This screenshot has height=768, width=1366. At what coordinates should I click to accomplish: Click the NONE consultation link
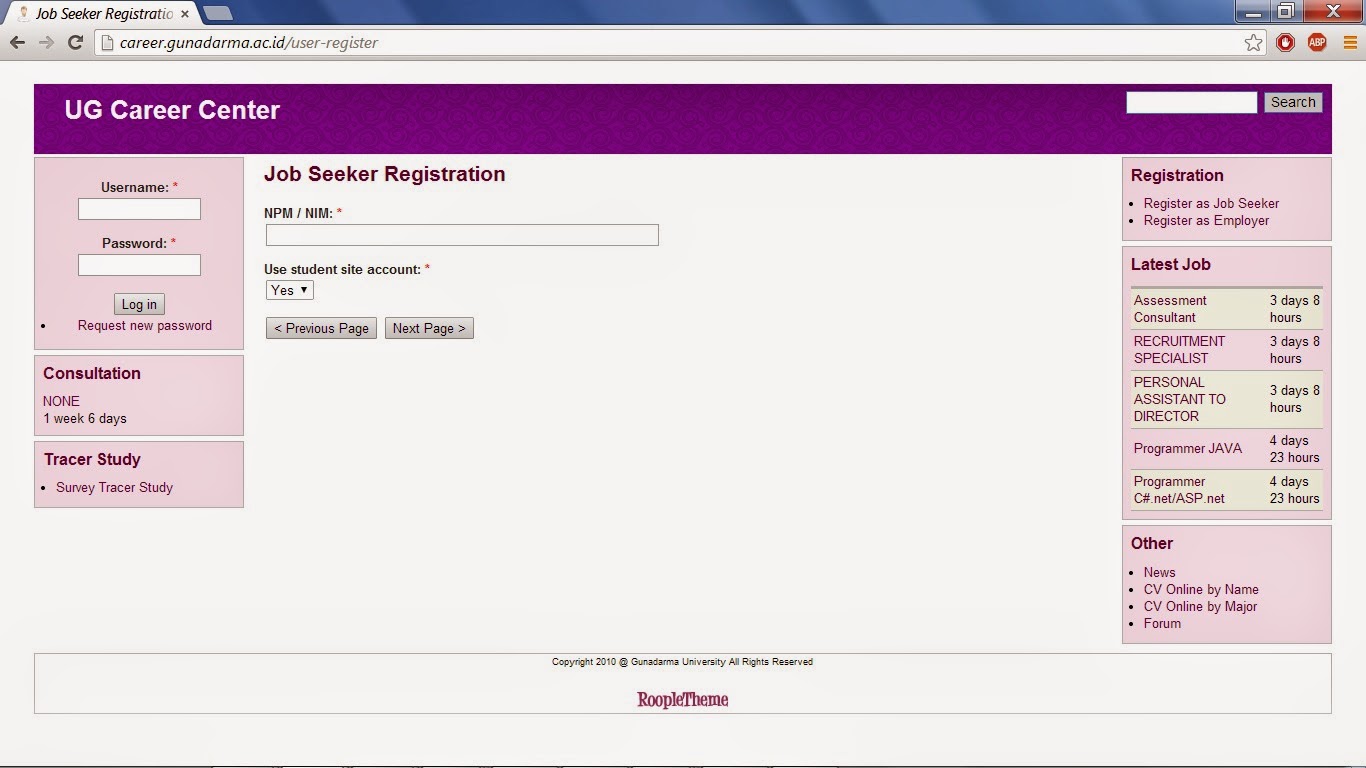pyautogui.click(x=61, y=401)
